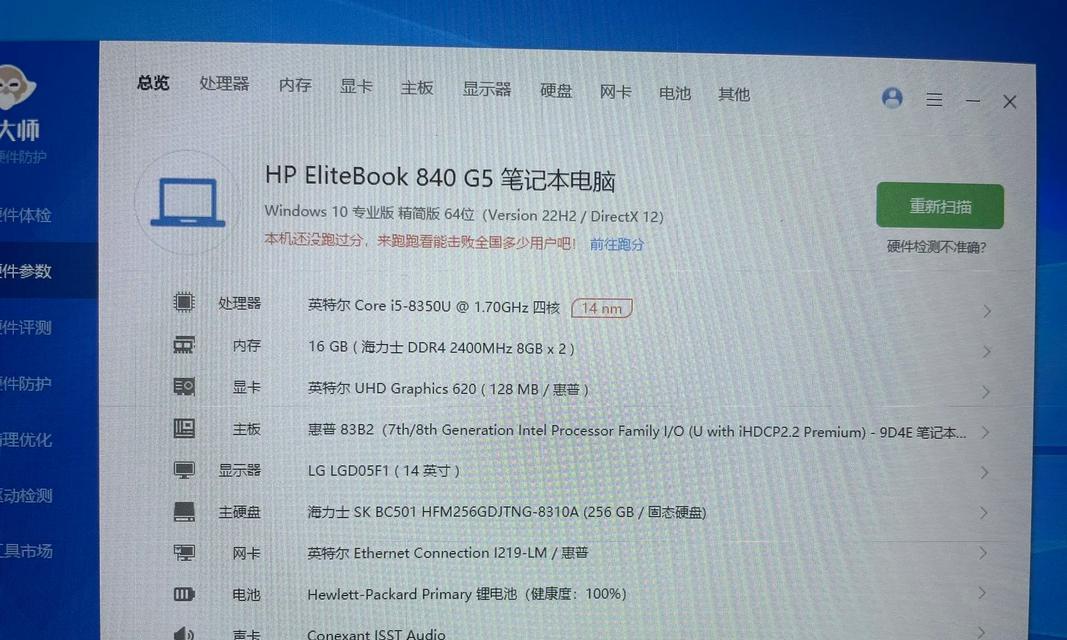Open 驱动检测 in the sidebar
Image resolution: width=1067 pixels, height=640 pixels.
coord(26,496)
